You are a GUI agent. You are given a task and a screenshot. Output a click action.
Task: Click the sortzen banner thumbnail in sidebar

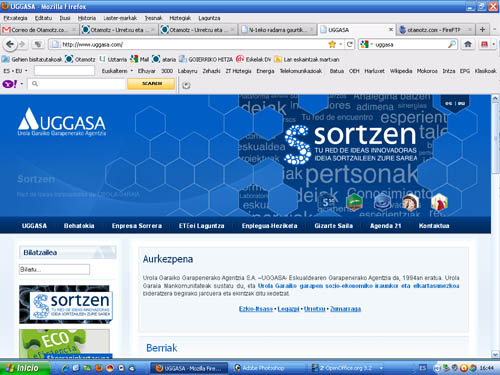[x=66, y=304]
